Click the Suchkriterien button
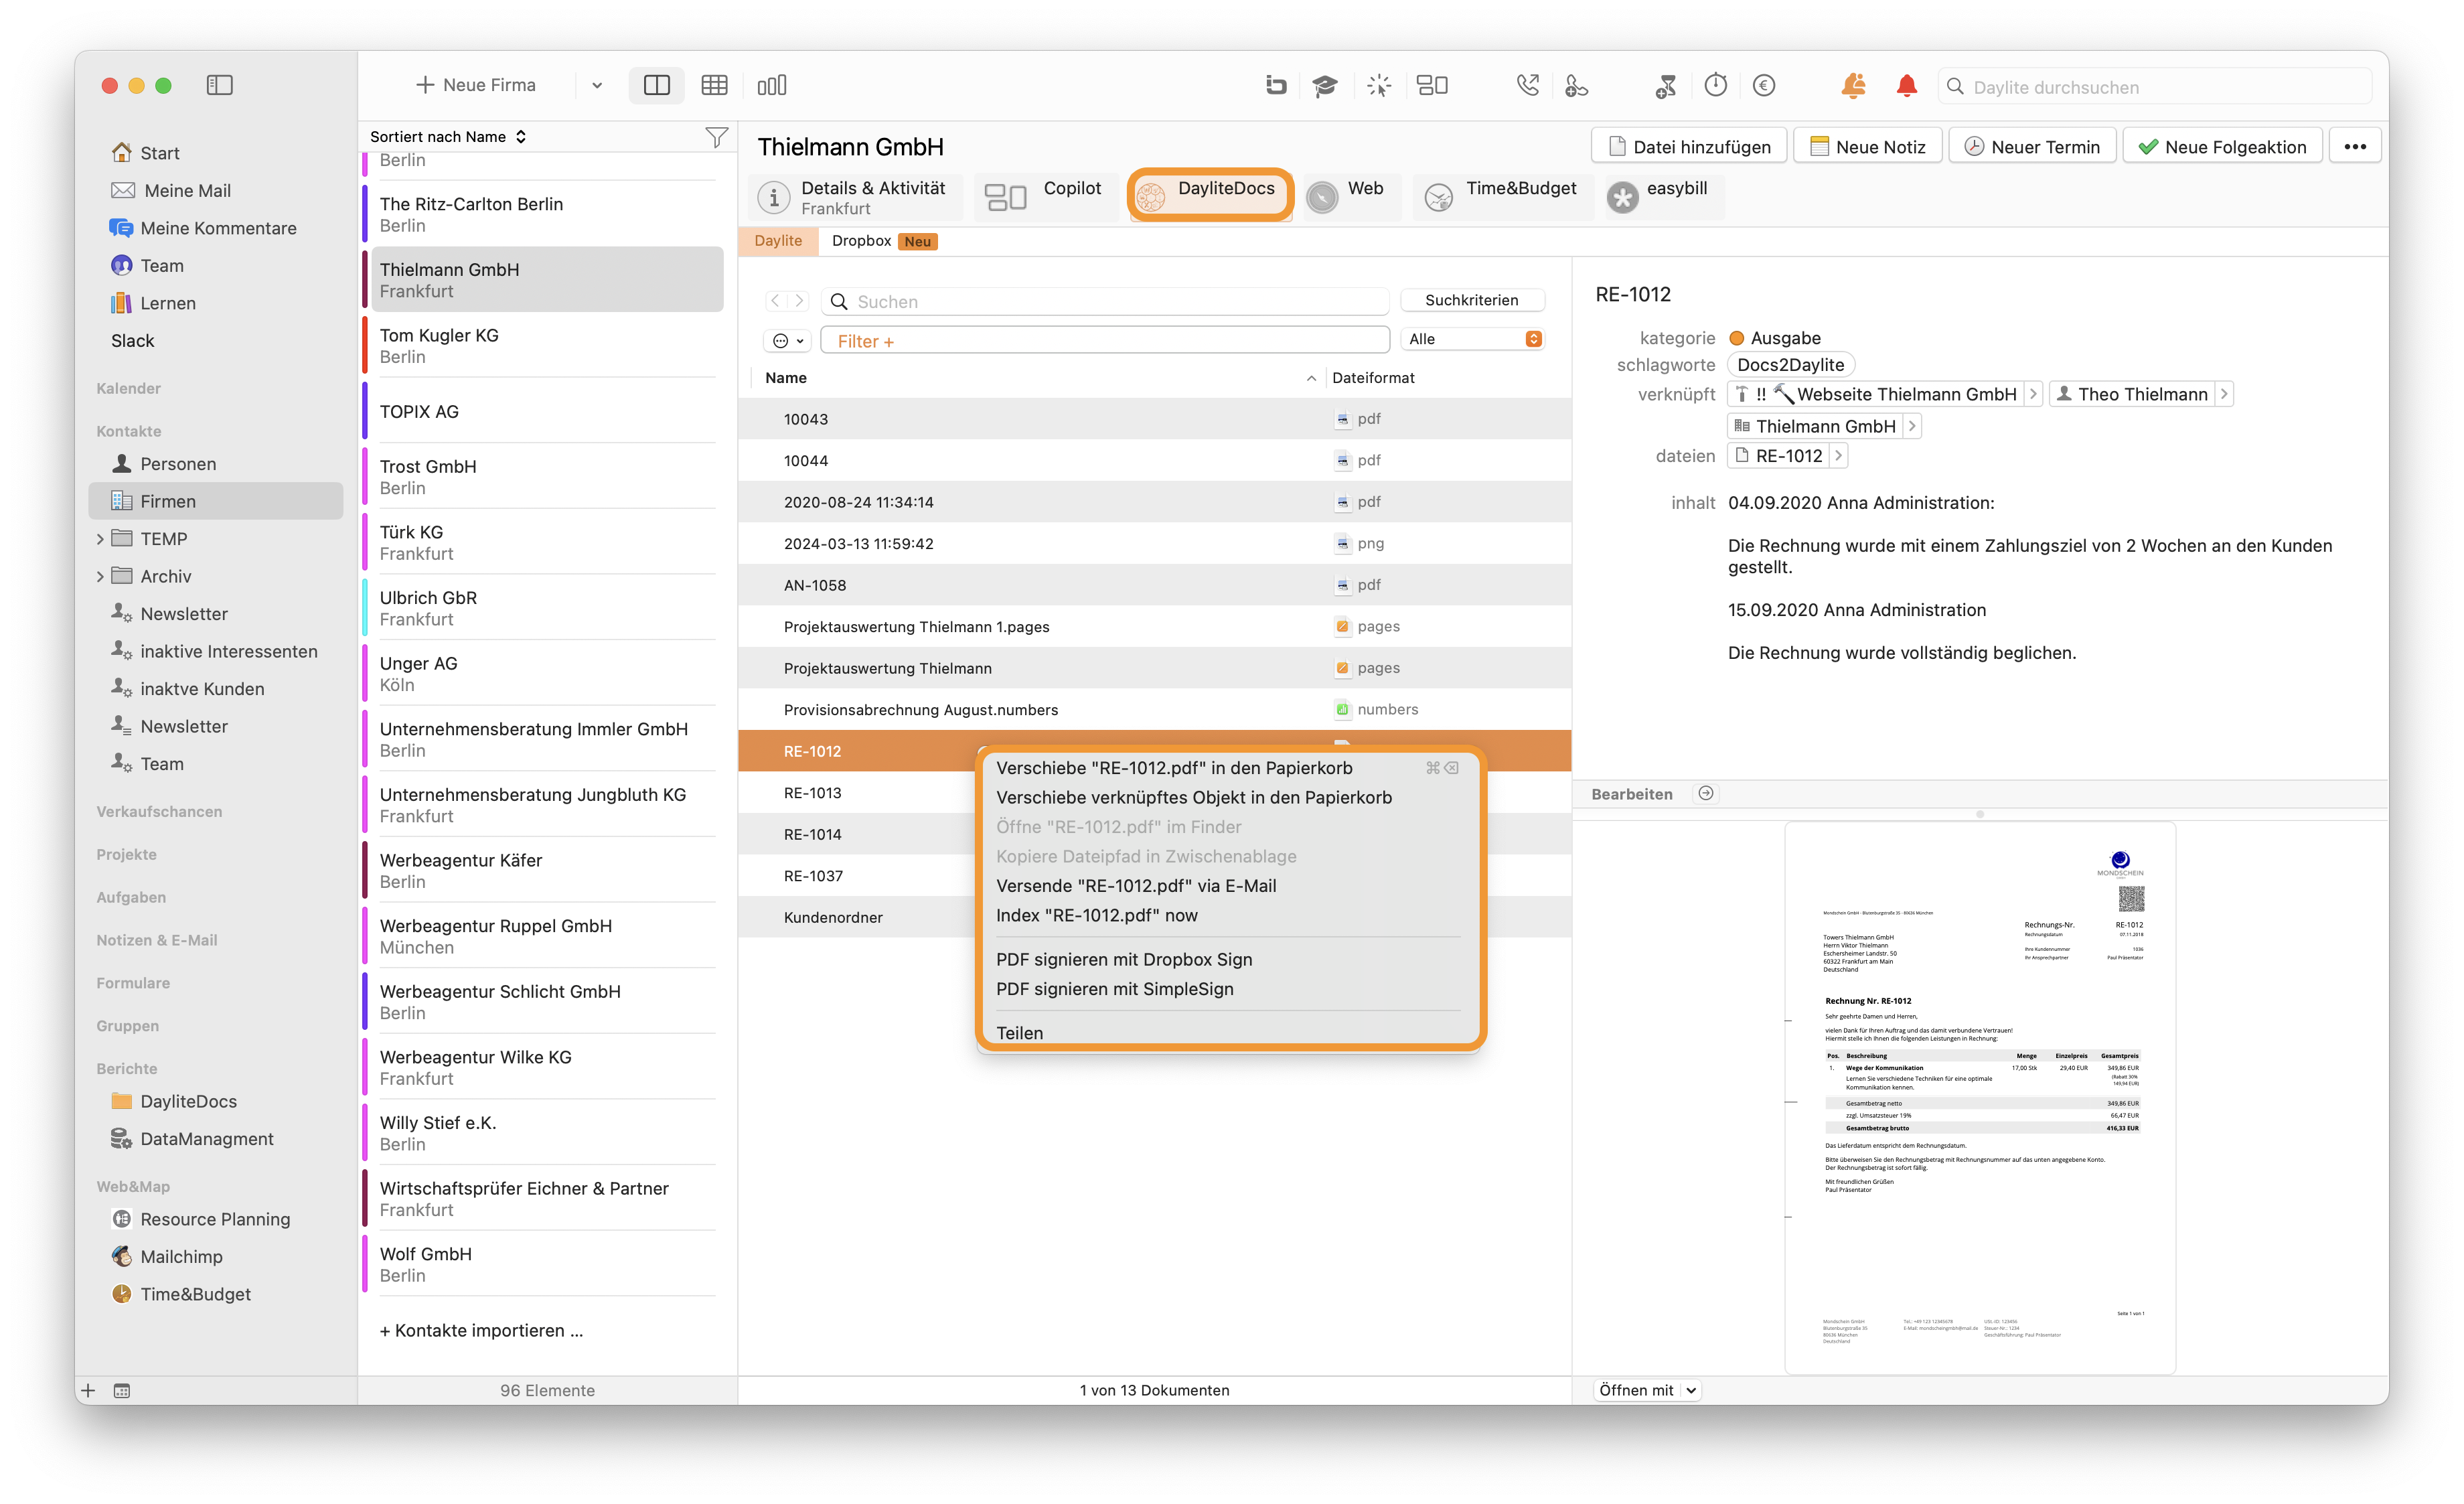The height and width of the screenshot is (1504, 2464). click(x=1471, y=300)
